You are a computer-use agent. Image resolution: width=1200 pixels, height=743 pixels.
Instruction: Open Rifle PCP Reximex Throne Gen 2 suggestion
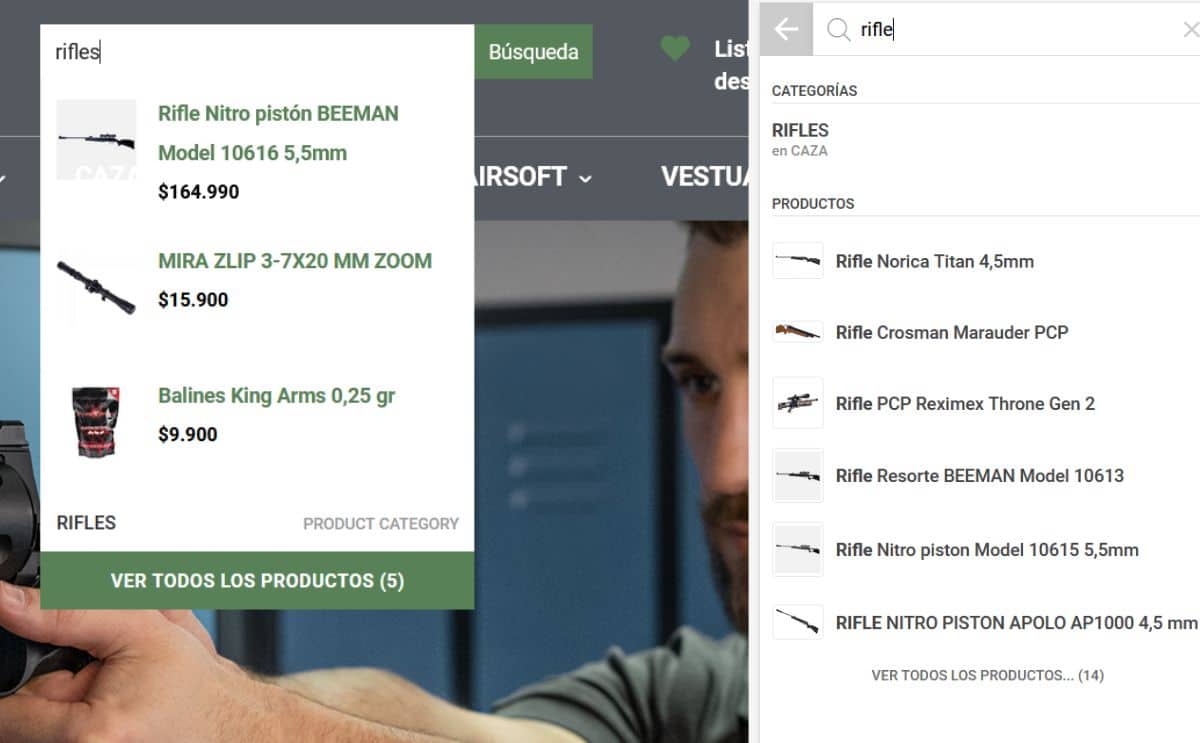(985, 403)
